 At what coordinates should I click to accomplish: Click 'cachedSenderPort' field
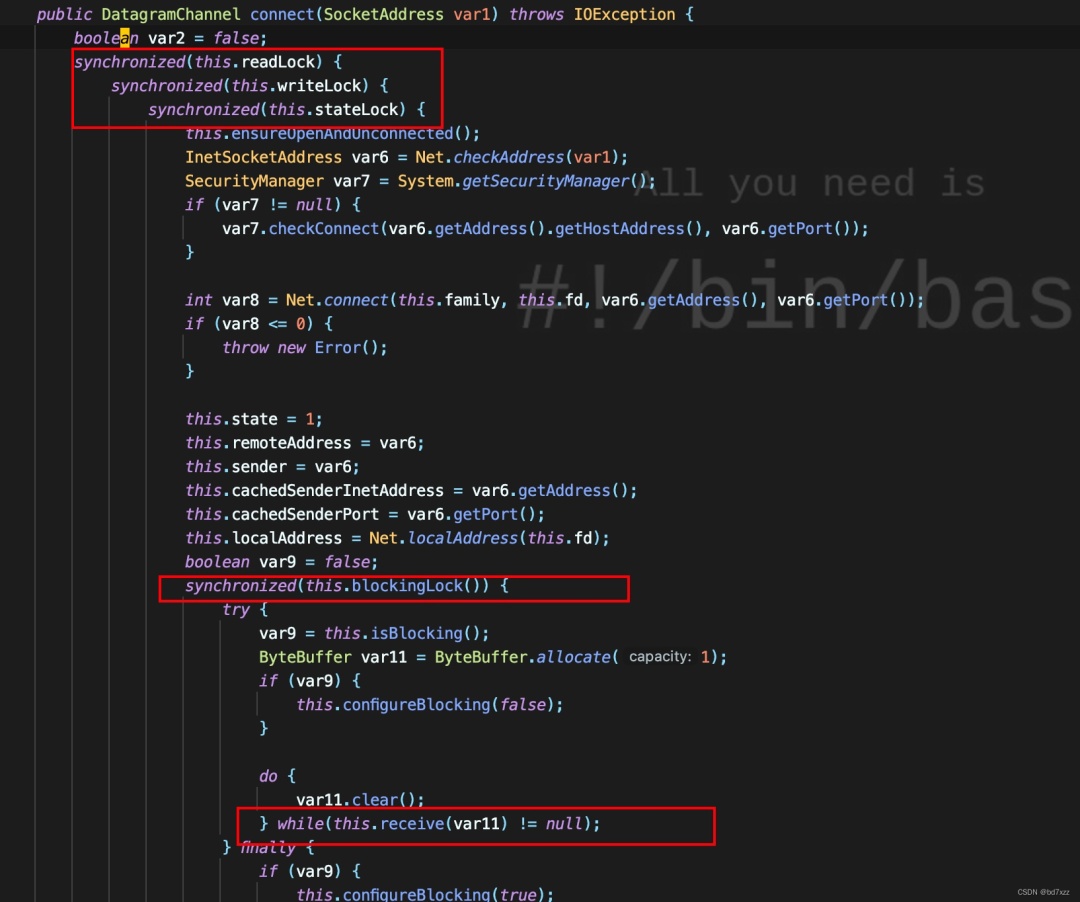click(x=305, y=514)
